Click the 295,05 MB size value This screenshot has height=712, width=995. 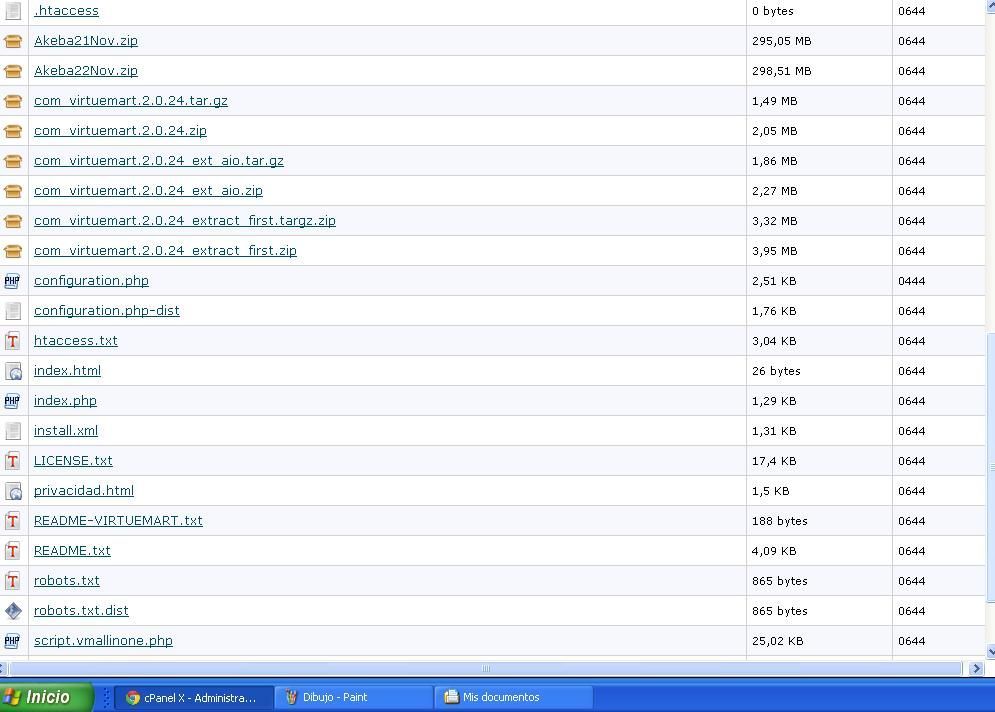click(781, 41)
